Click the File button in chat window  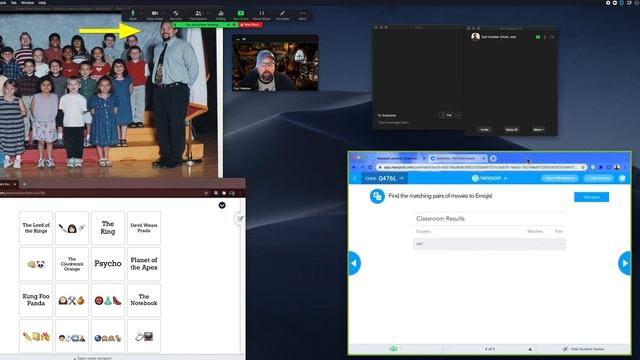point(447,115)
